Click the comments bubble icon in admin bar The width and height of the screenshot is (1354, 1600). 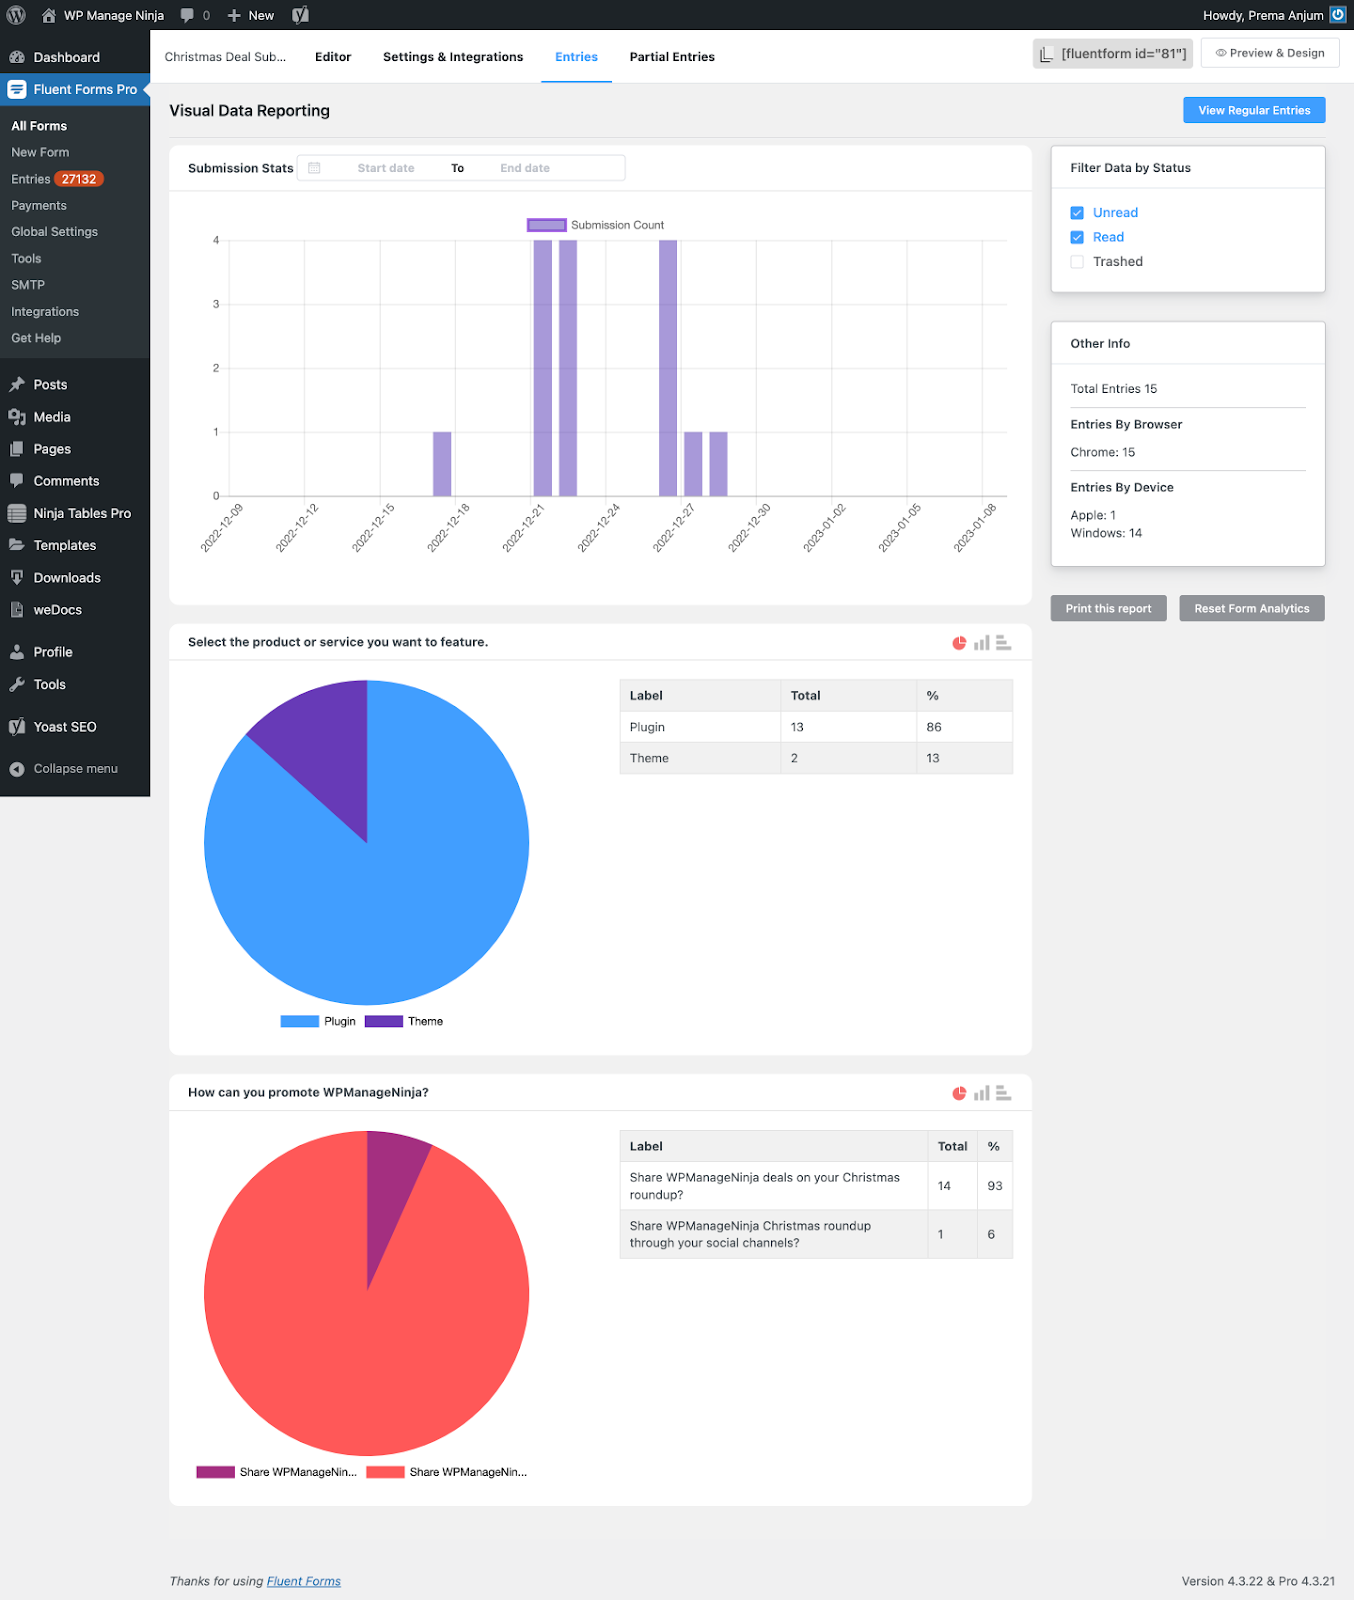pyautogui.click(x=187, y=15)
